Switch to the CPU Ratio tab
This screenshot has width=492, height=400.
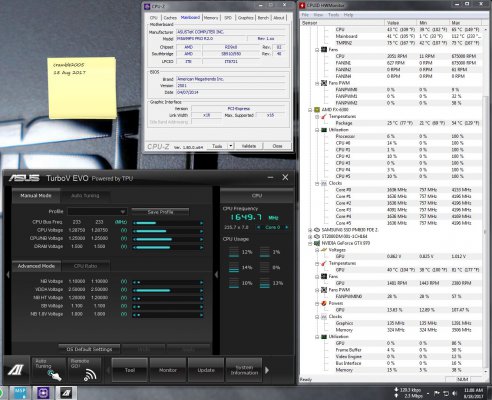tap(86, 266)
